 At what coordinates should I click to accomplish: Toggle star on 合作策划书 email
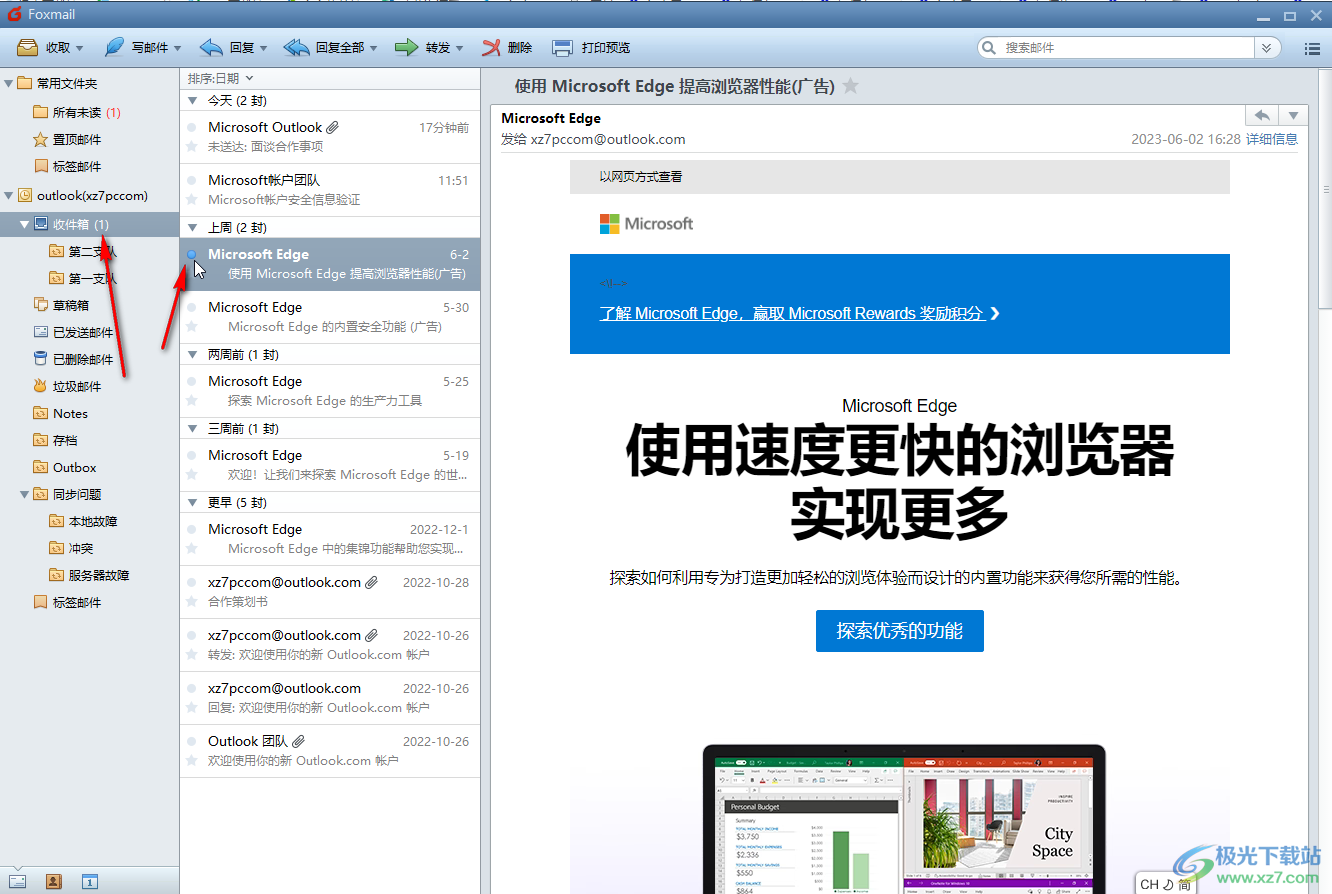191,601
